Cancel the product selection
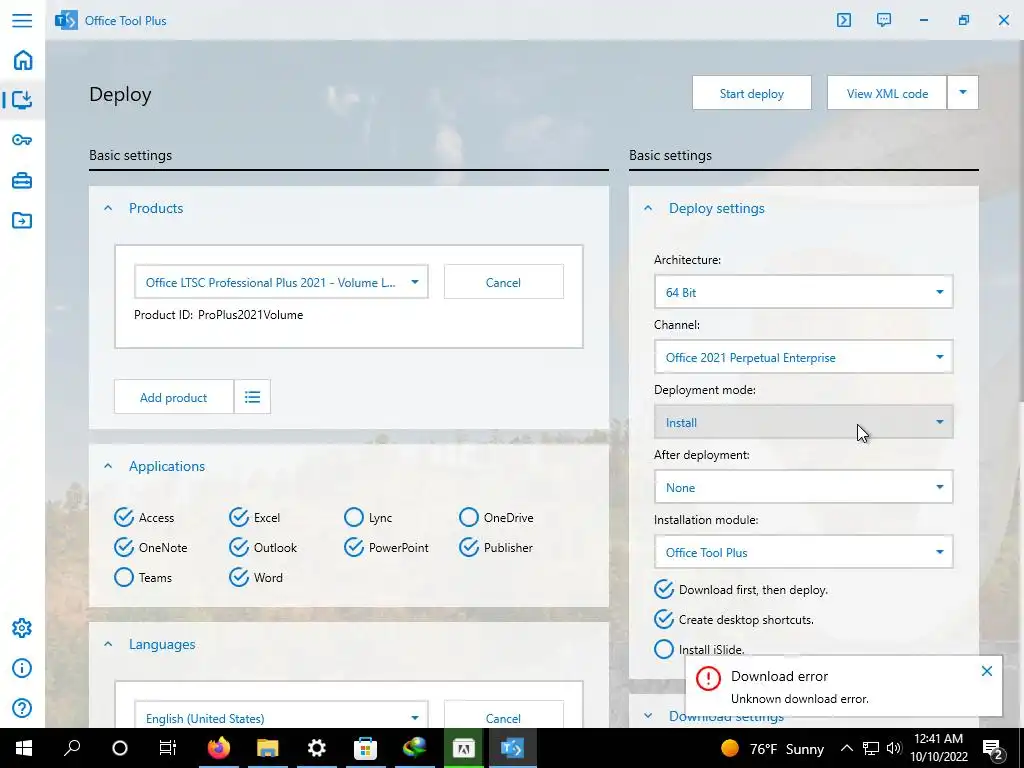The image size is (1024, 768). (x=504, y=282)
